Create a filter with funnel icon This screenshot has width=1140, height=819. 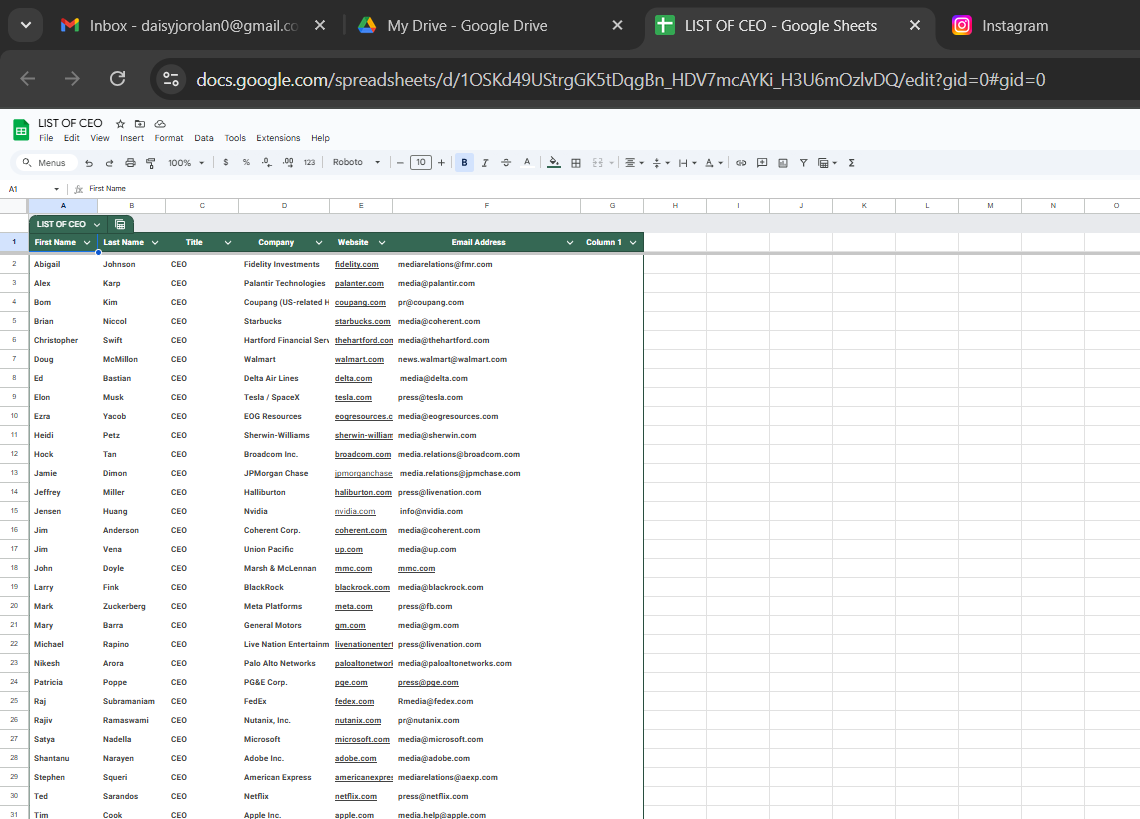click(803, 163)
